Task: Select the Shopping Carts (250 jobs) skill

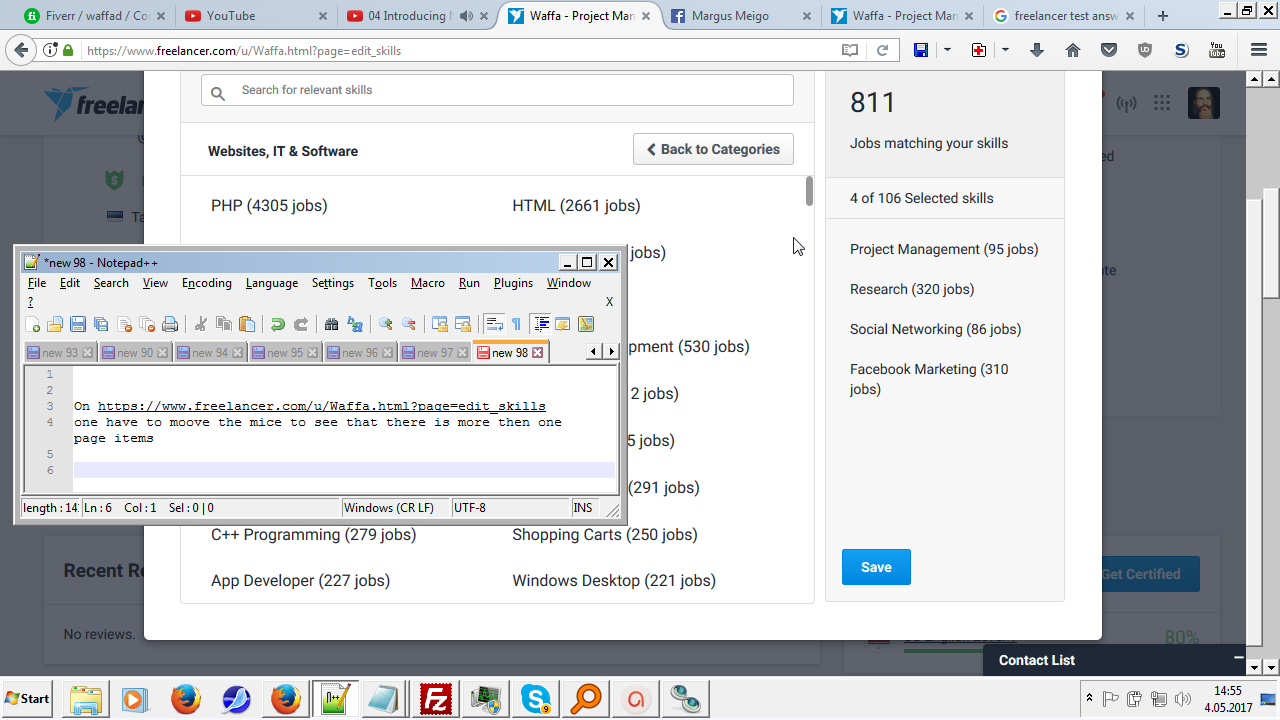Action: (605, 535)
